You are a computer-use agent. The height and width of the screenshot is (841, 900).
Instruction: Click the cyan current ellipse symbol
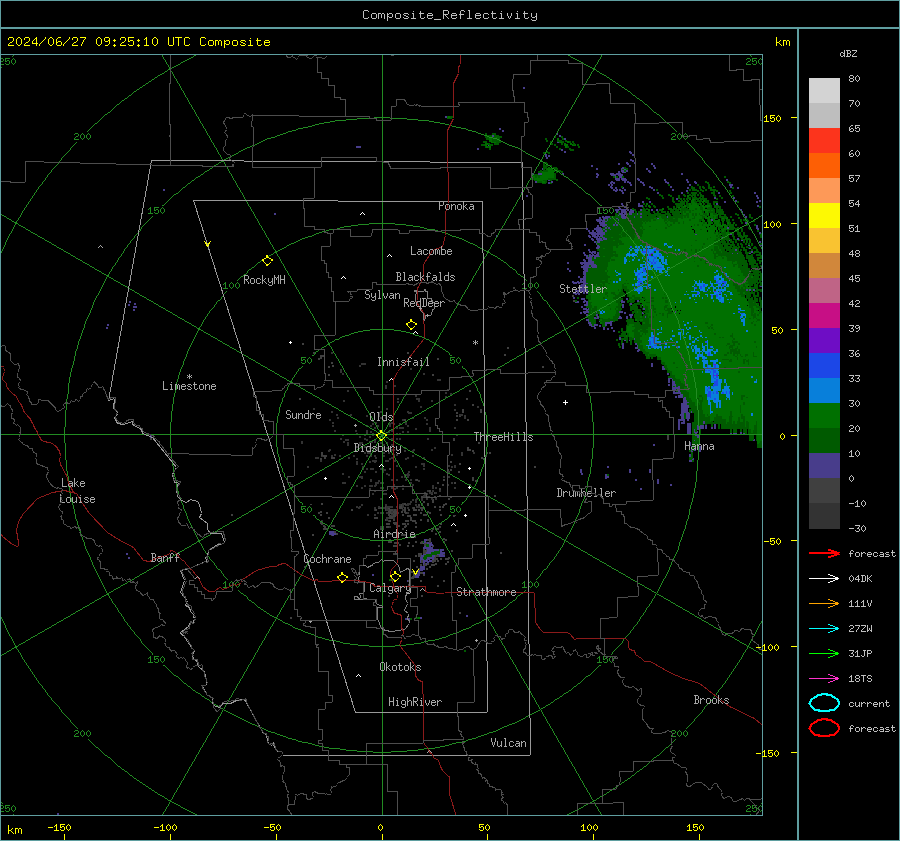[824, 703]
